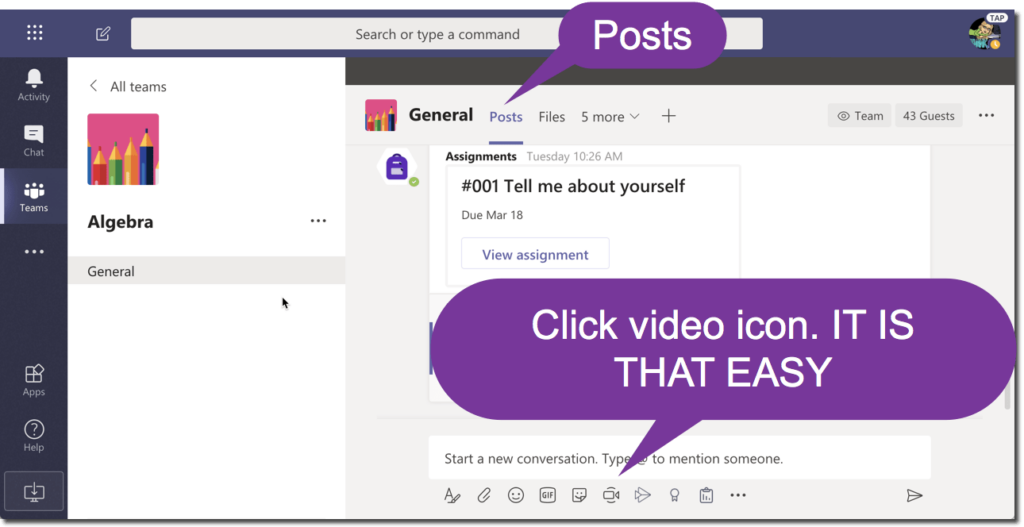Go back to All teams
Image resolution: width=1024 pixels, height=527 pixels.
click(x=128, y=86)
